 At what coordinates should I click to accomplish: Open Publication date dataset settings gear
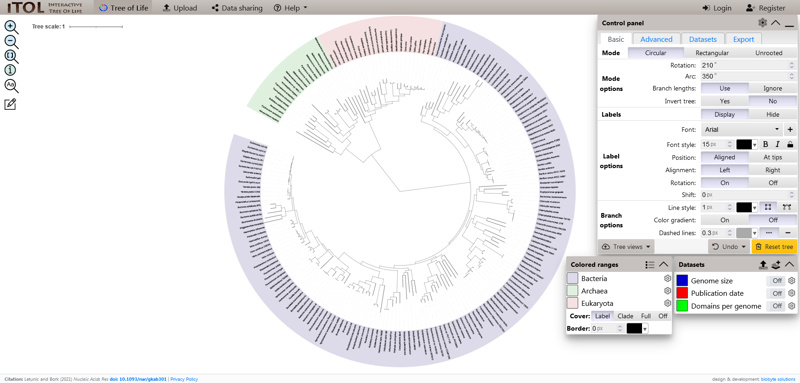click(791, 293)
